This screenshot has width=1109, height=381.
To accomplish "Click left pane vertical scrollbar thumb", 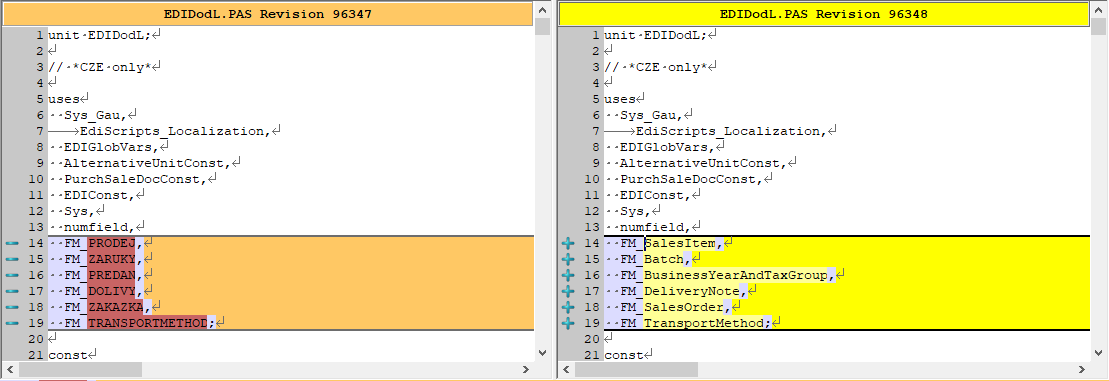I will tap(542, 27).
